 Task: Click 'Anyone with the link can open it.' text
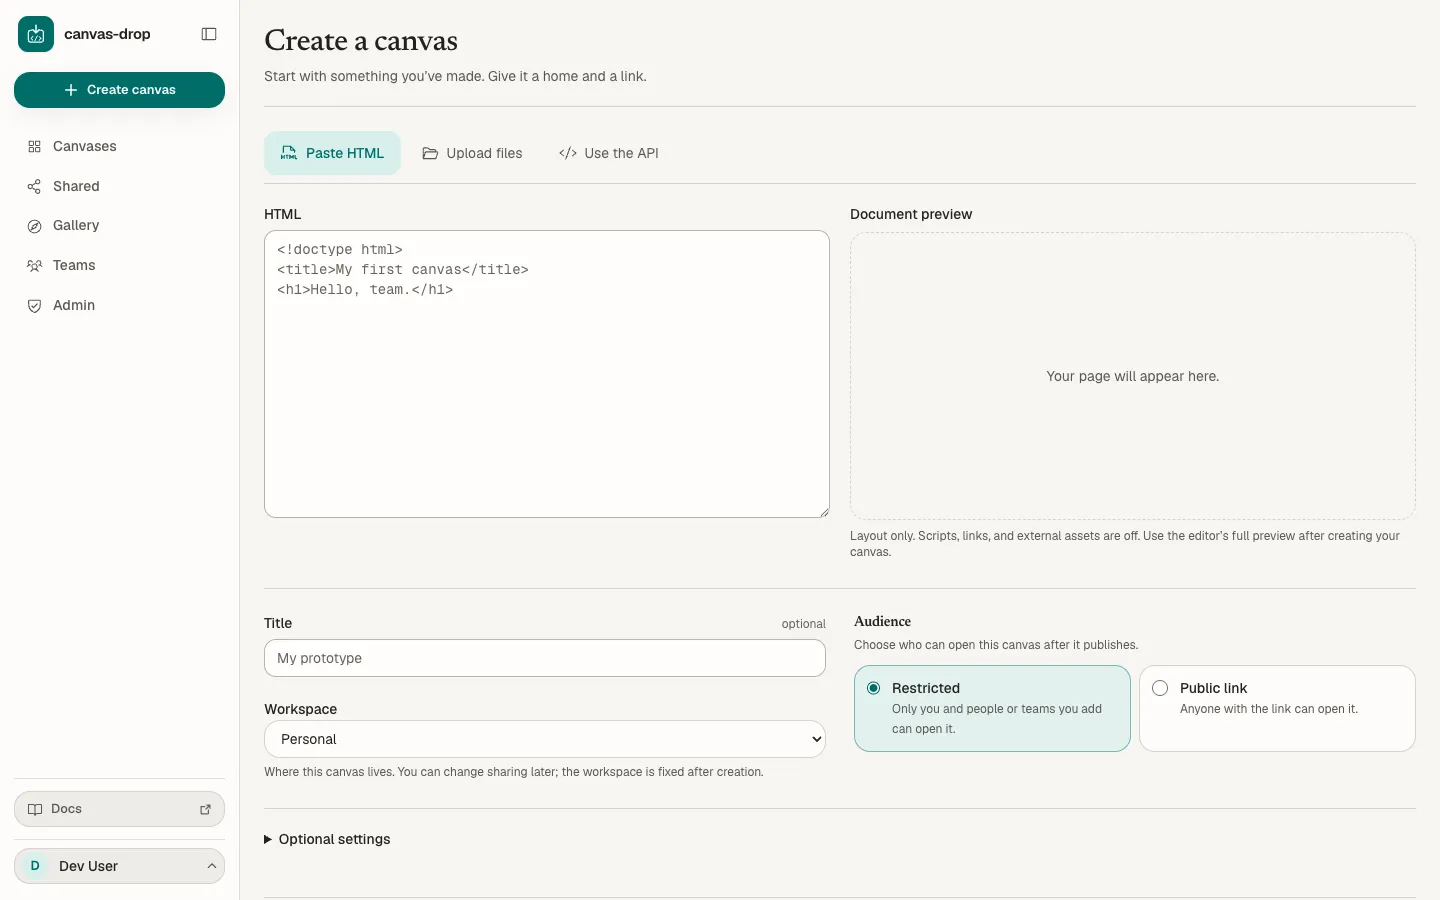(1269, 709)
